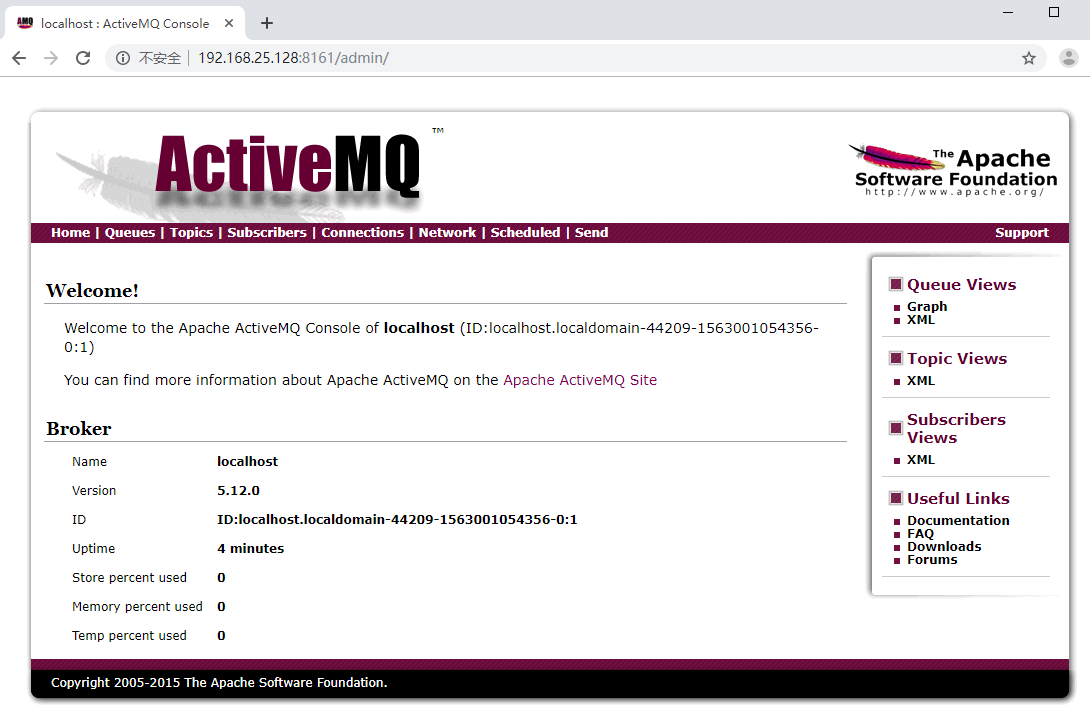Open XML under Queue Views
The image size is (1090, 708).
[921, 320]
